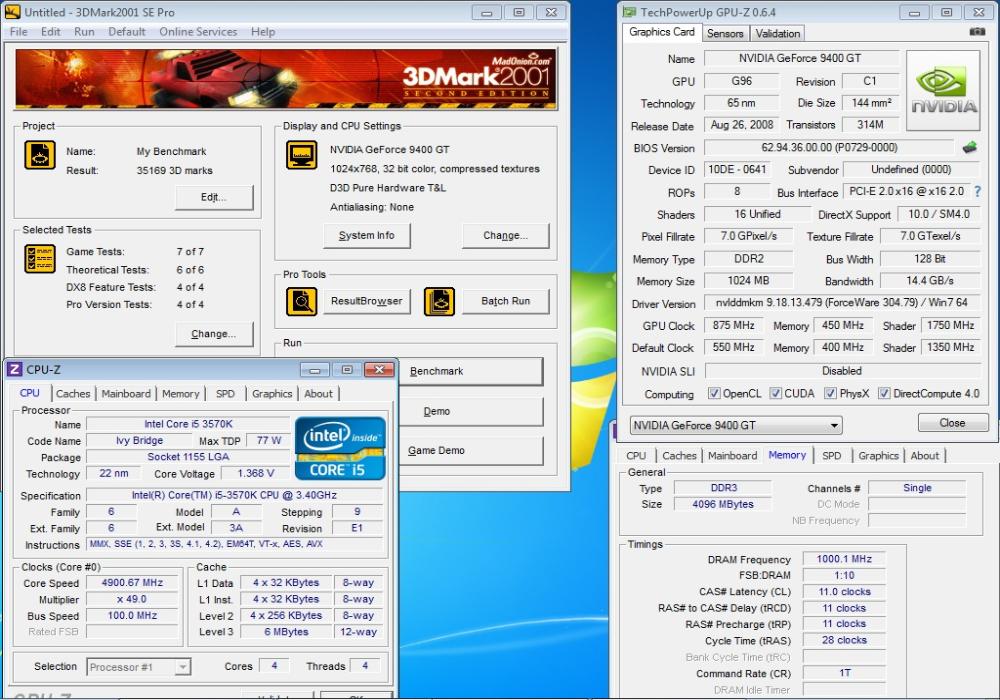Switch to the Sensors tab in GPU-Z

coord(725,34)
